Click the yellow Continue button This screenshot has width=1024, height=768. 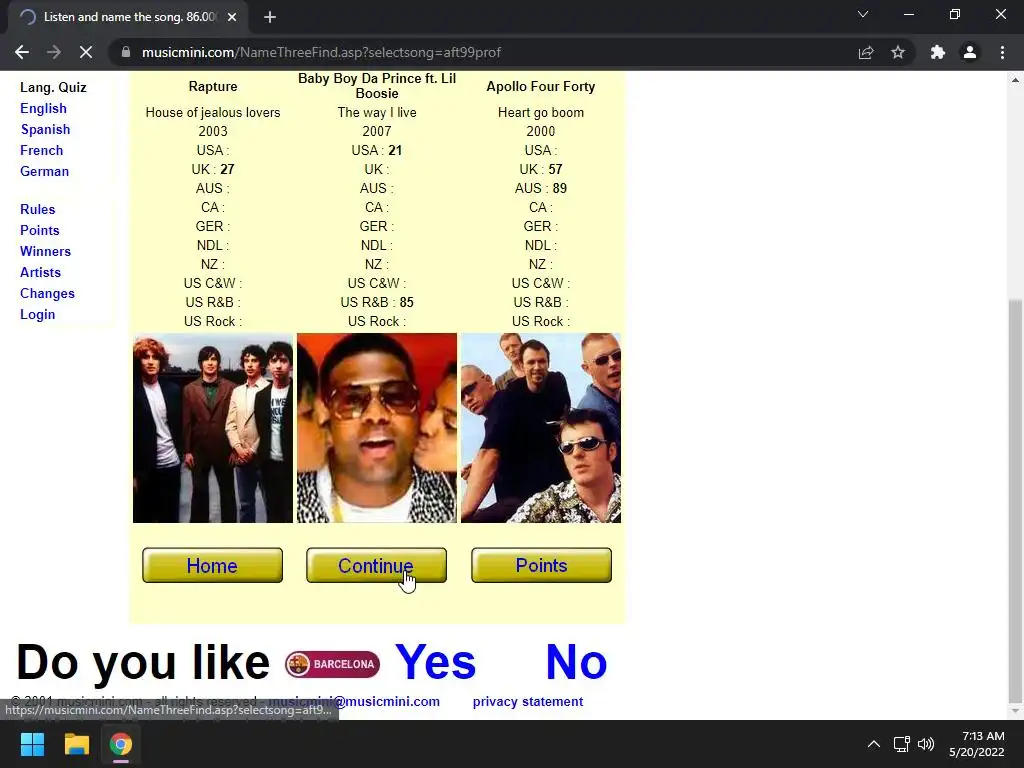[376, 565]
